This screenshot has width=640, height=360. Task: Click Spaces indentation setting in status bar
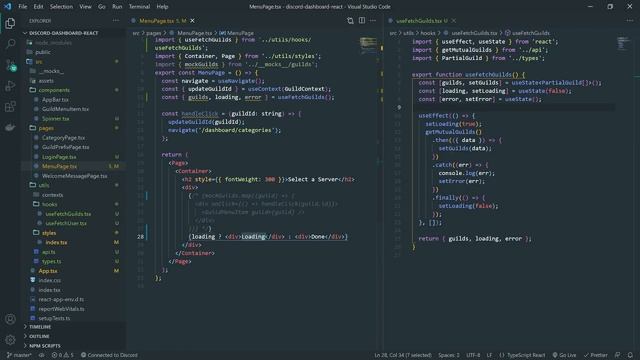pyautogui.click(x=449, y=355)
